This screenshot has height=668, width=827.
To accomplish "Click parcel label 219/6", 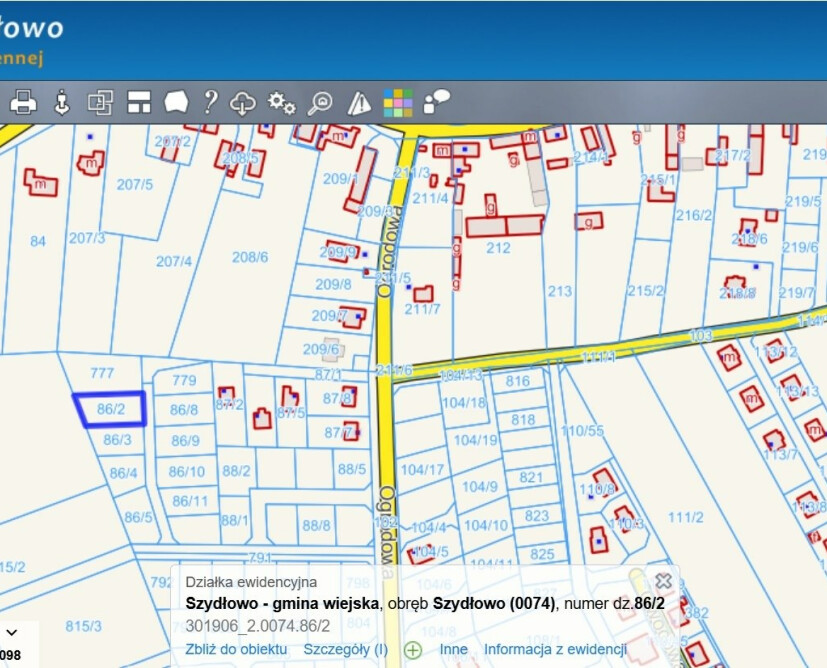I will click(x=800, y=247).
